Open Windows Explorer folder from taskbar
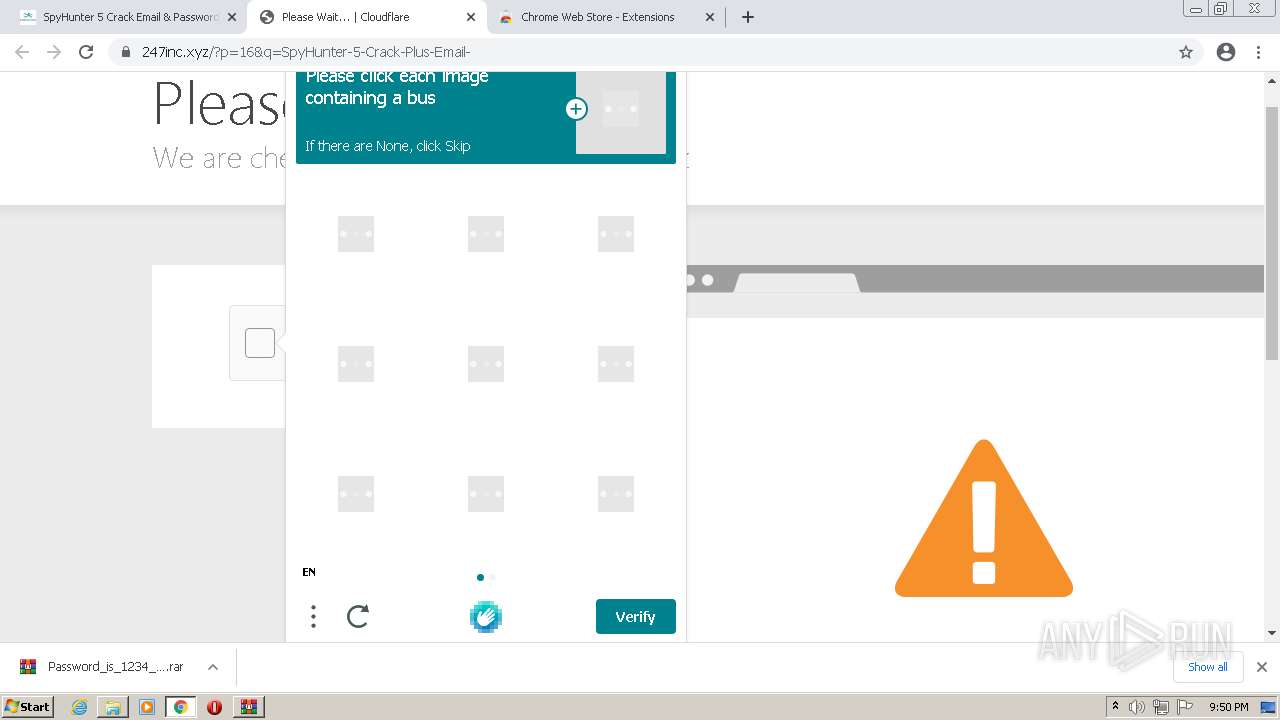The width and height of the screenshot is (1280, 720). point(113,707)
